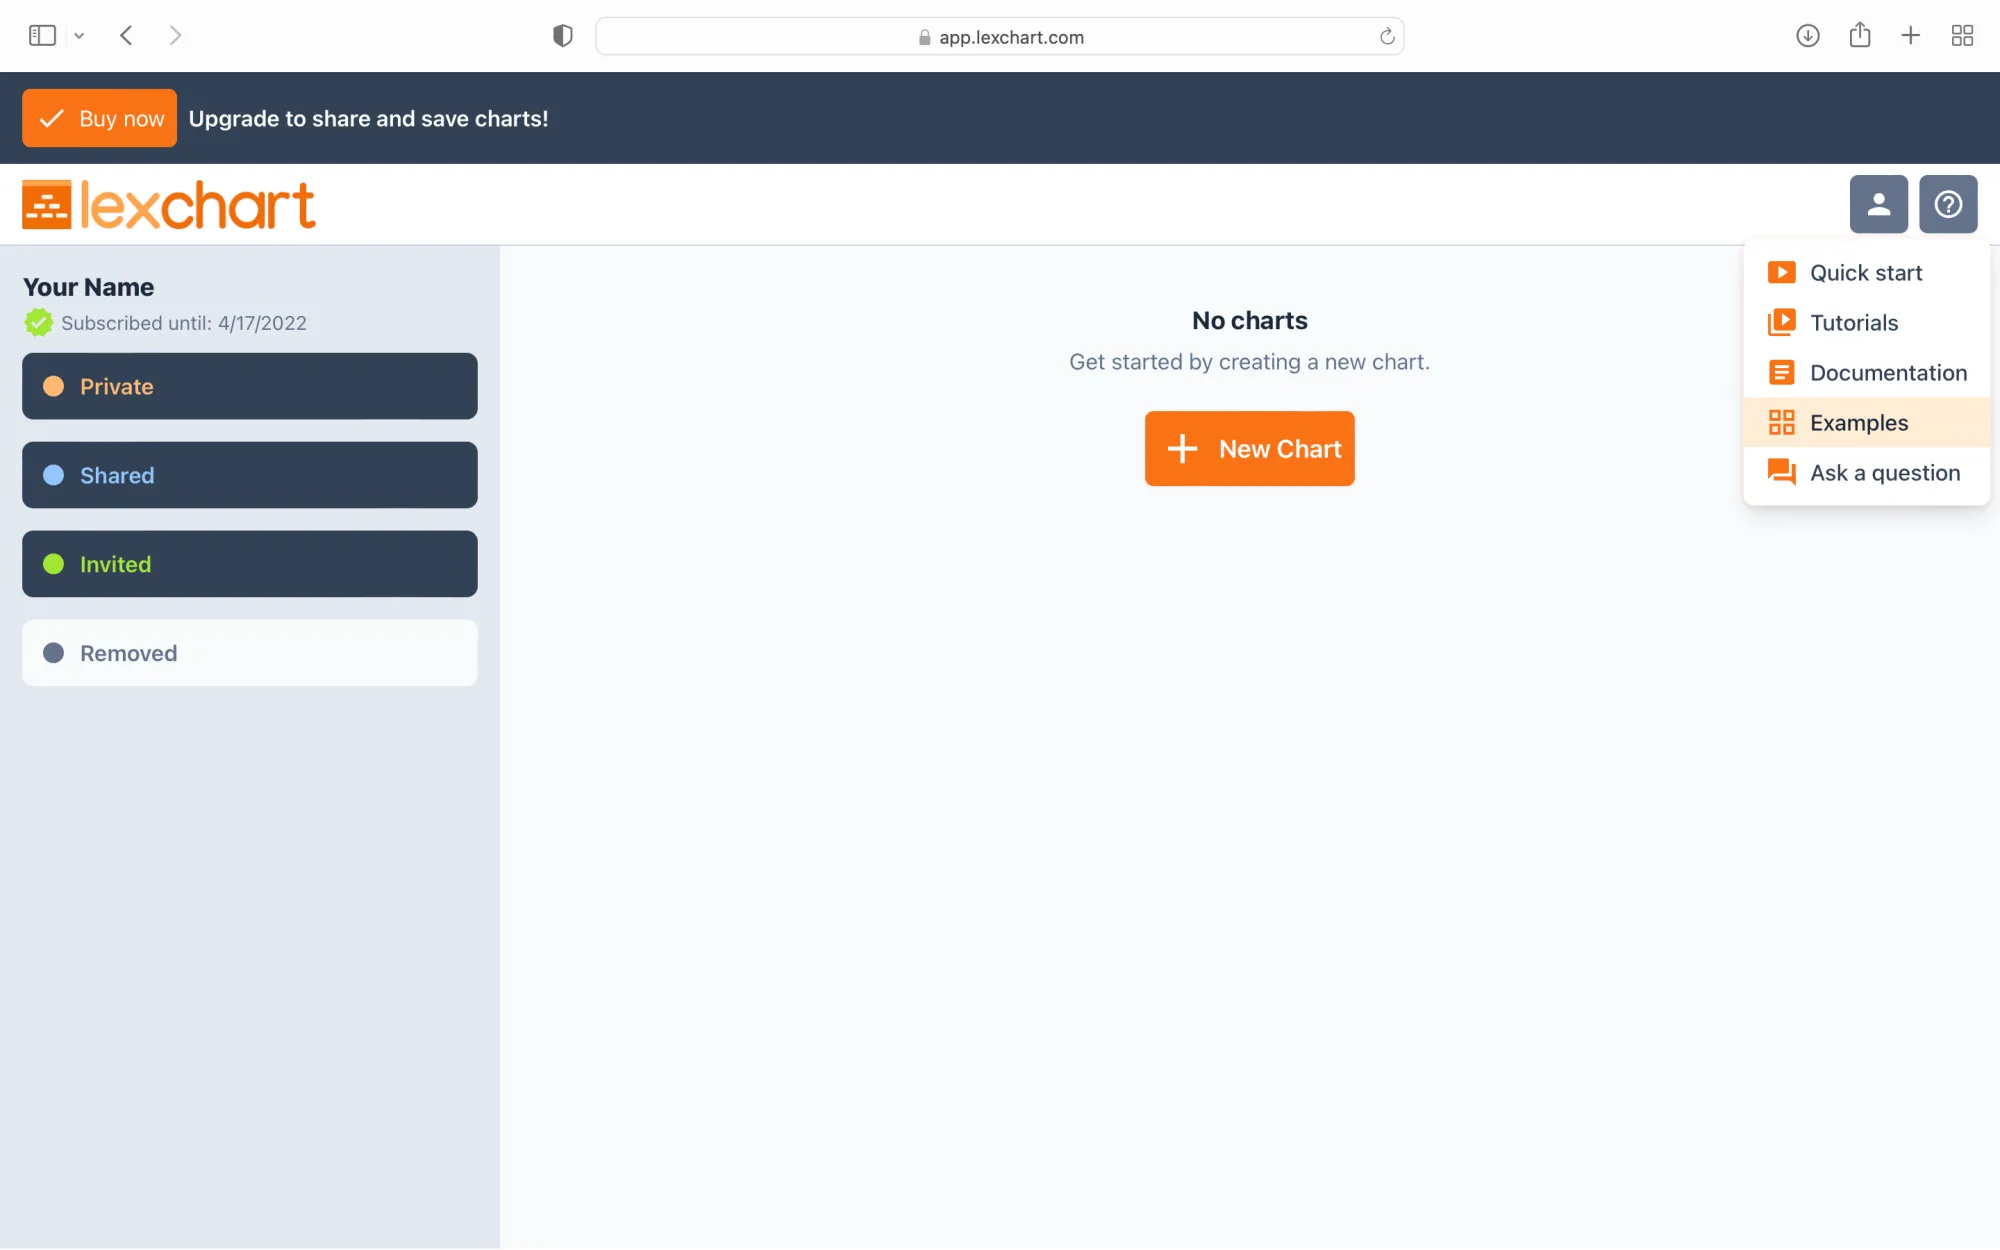Click the Examples grid icon
Screen dimensions: 2000x1250
(1781, 422)
